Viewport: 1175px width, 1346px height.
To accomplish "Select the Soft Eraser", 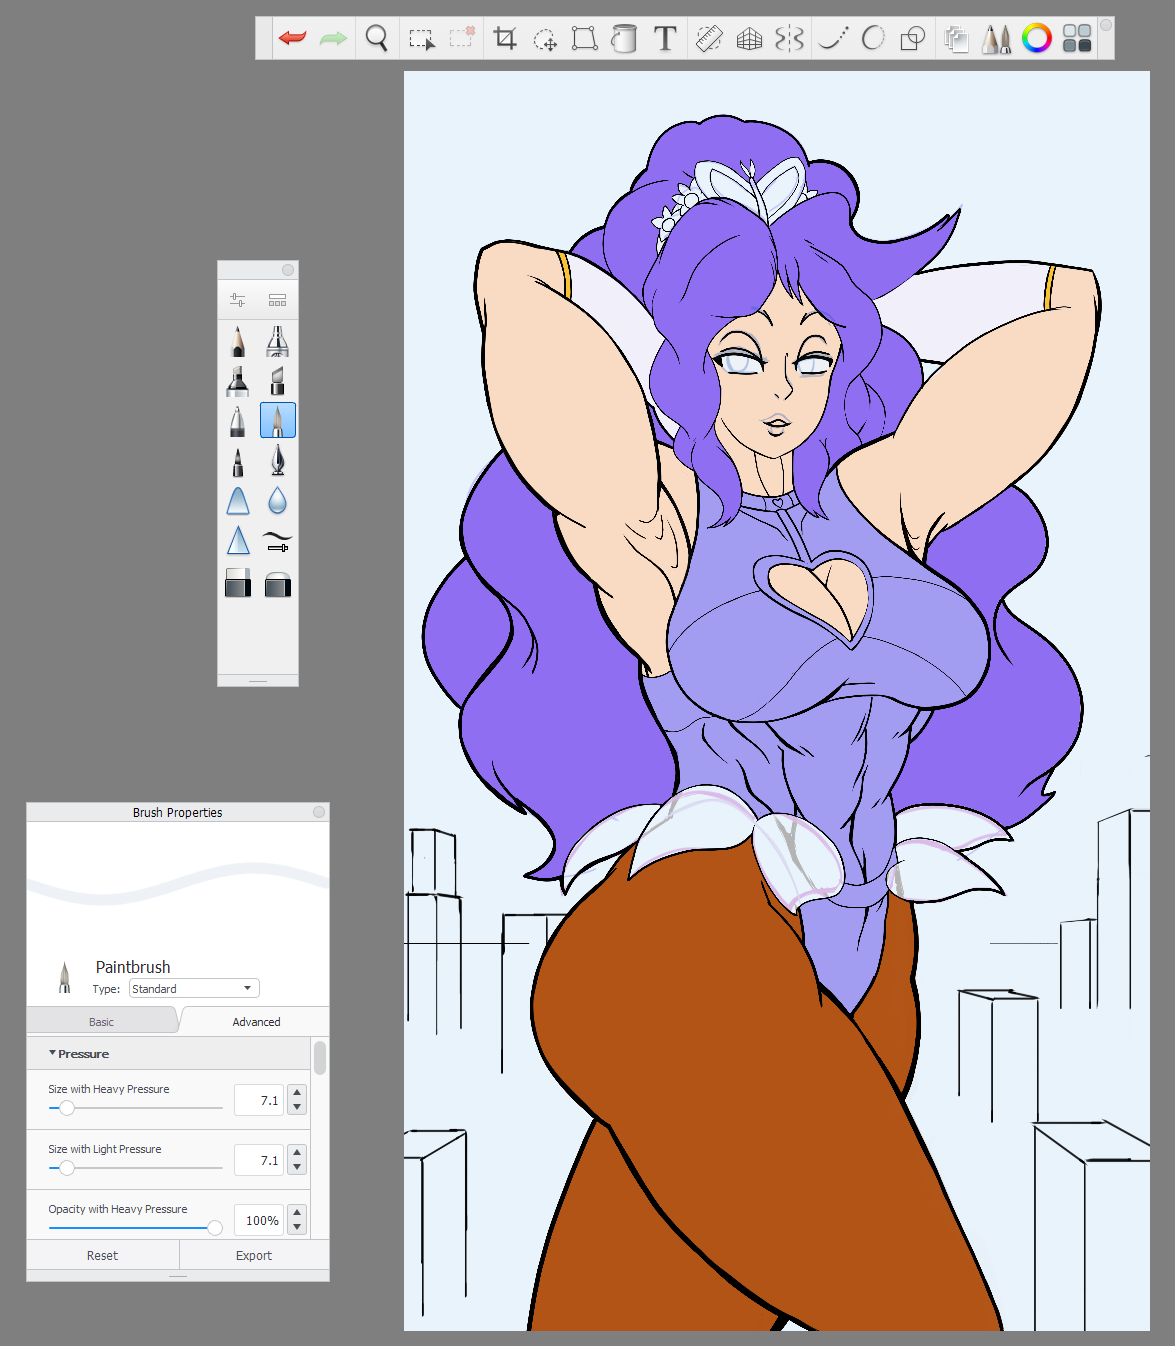I will (x=278, y=584).
